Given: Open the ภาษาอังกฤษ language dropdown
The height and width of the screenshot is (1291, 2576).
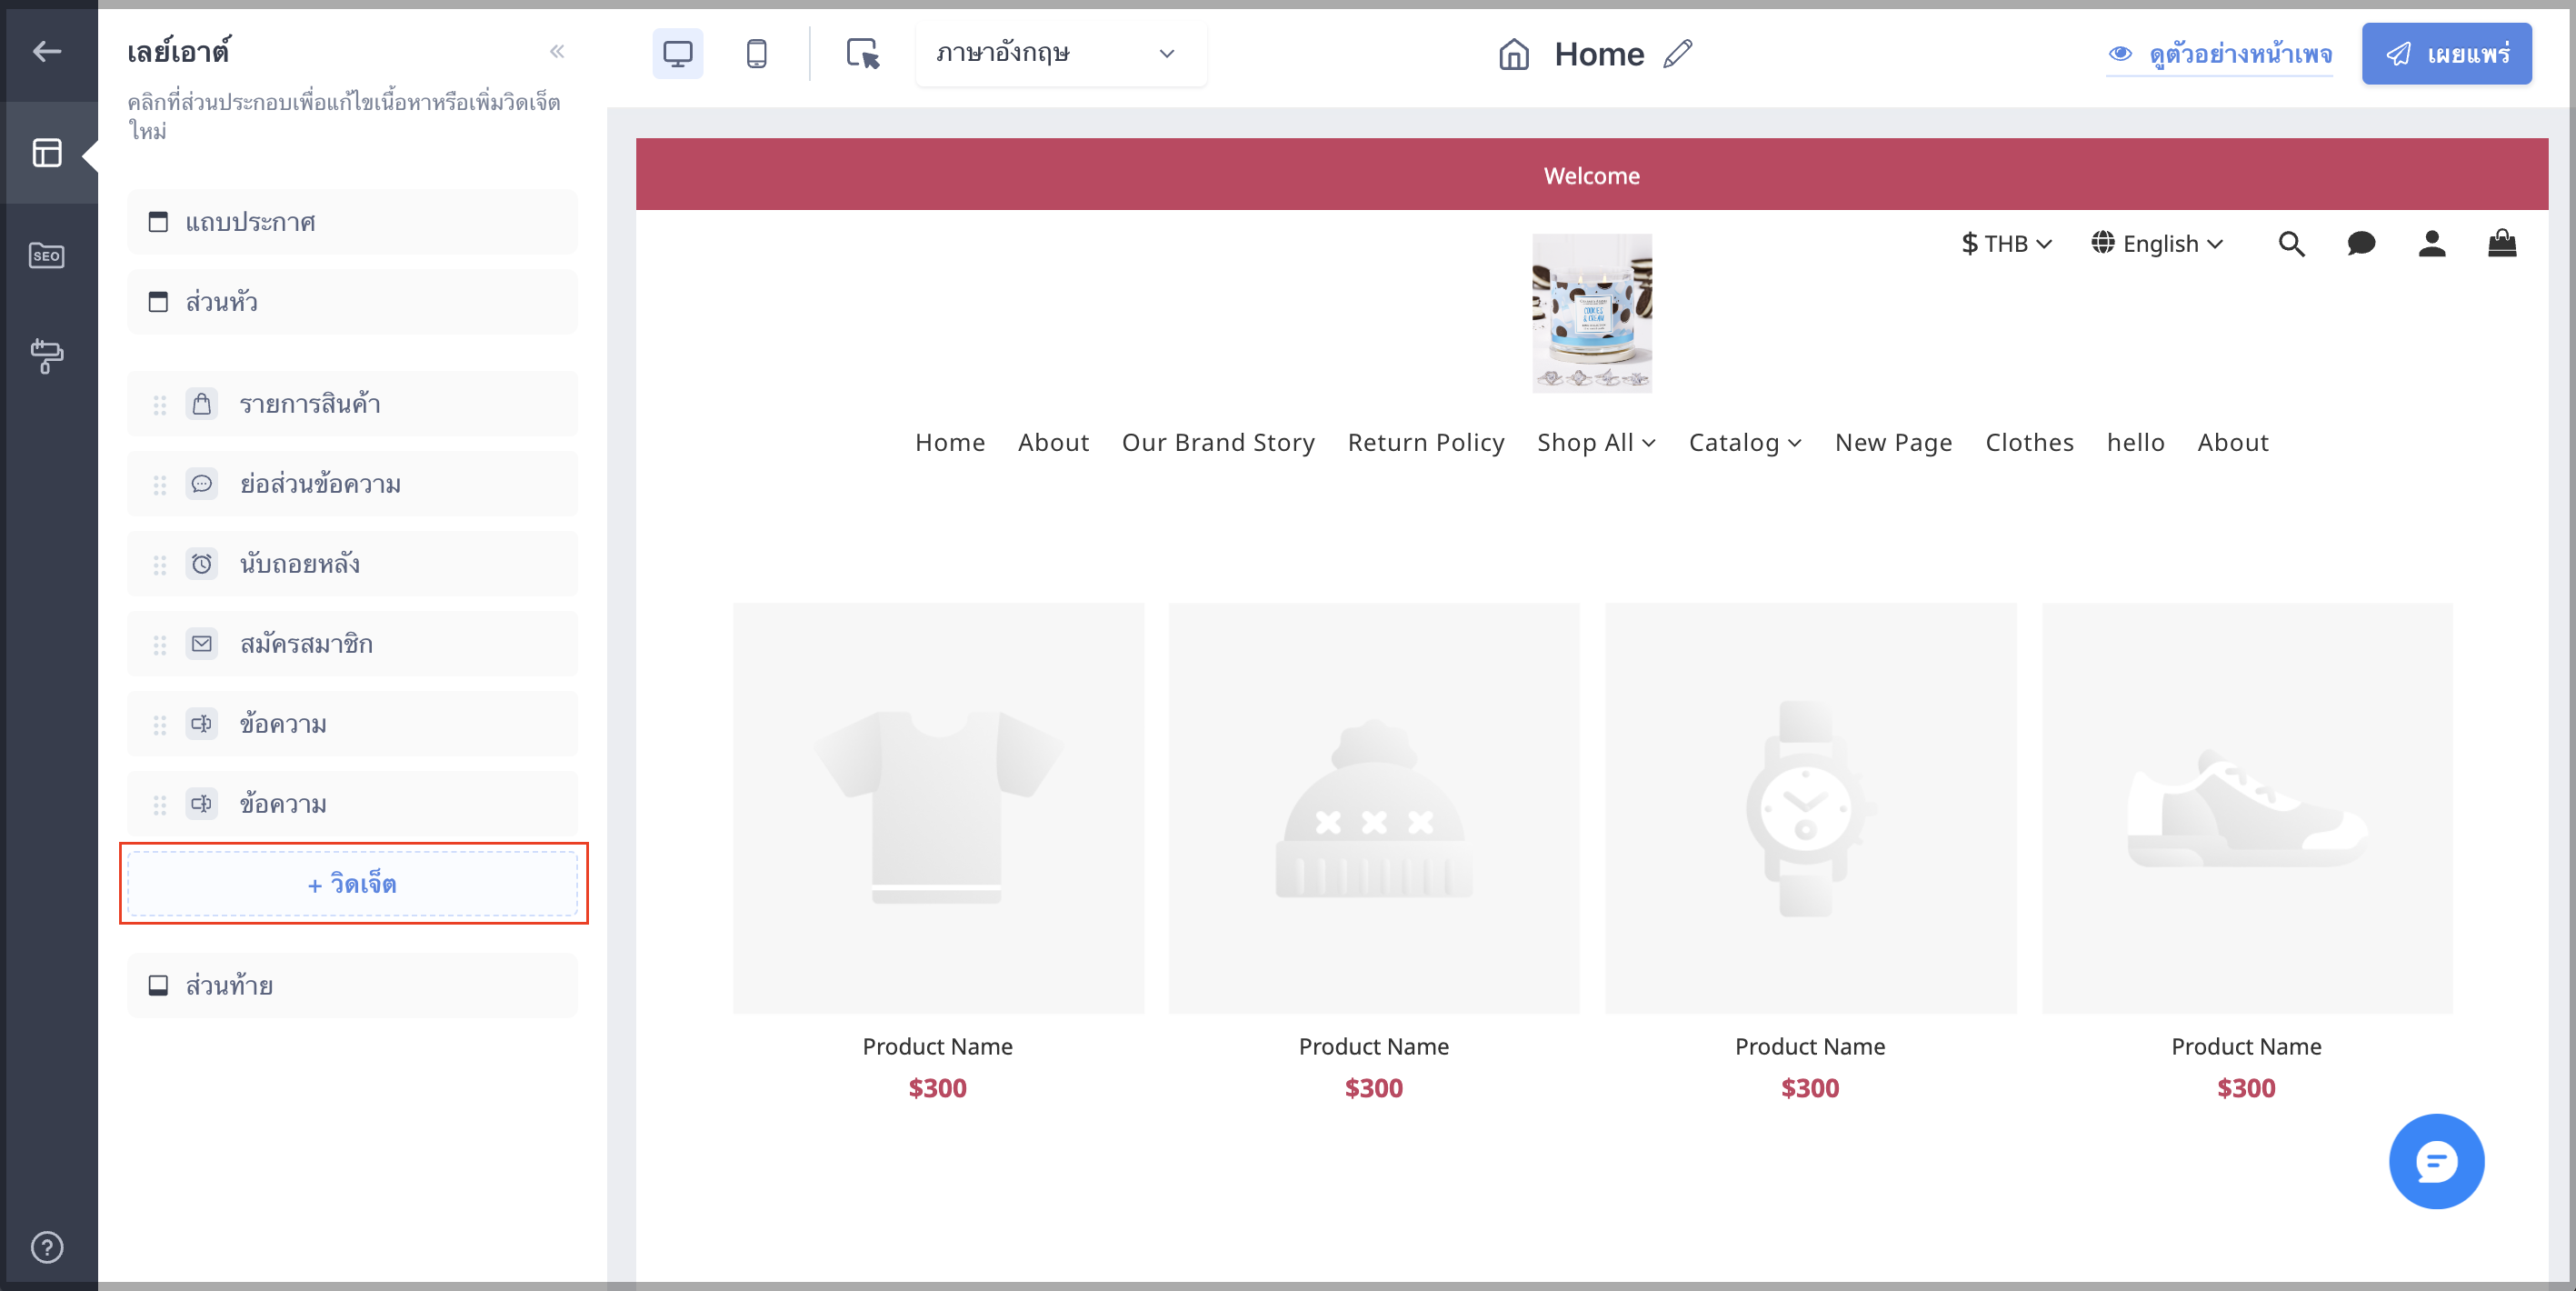Looking at the screenshot, I should [x=1061, y=53].
